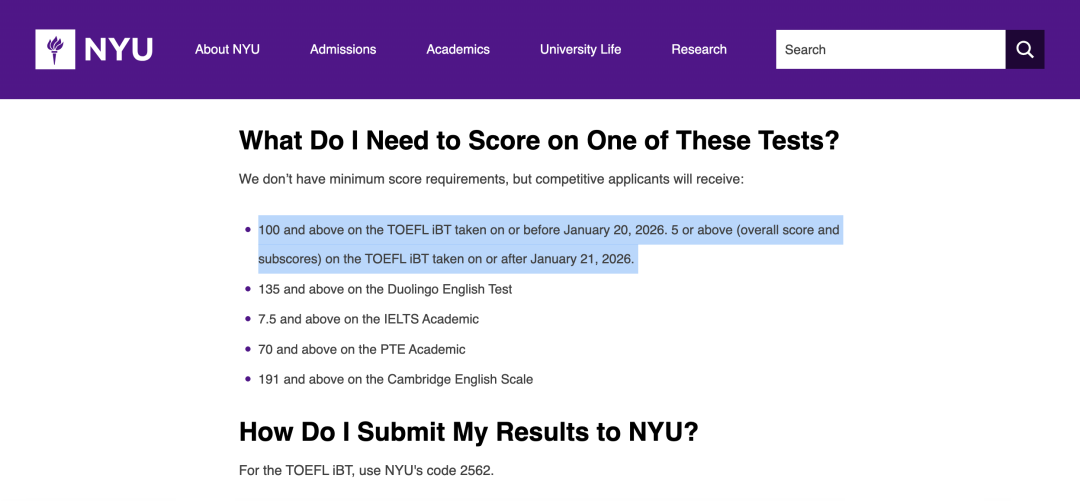This screenshot has width=1080, height=501.
Task: Click the "What Do I Need to Score" heading
Action: (539, 140)
